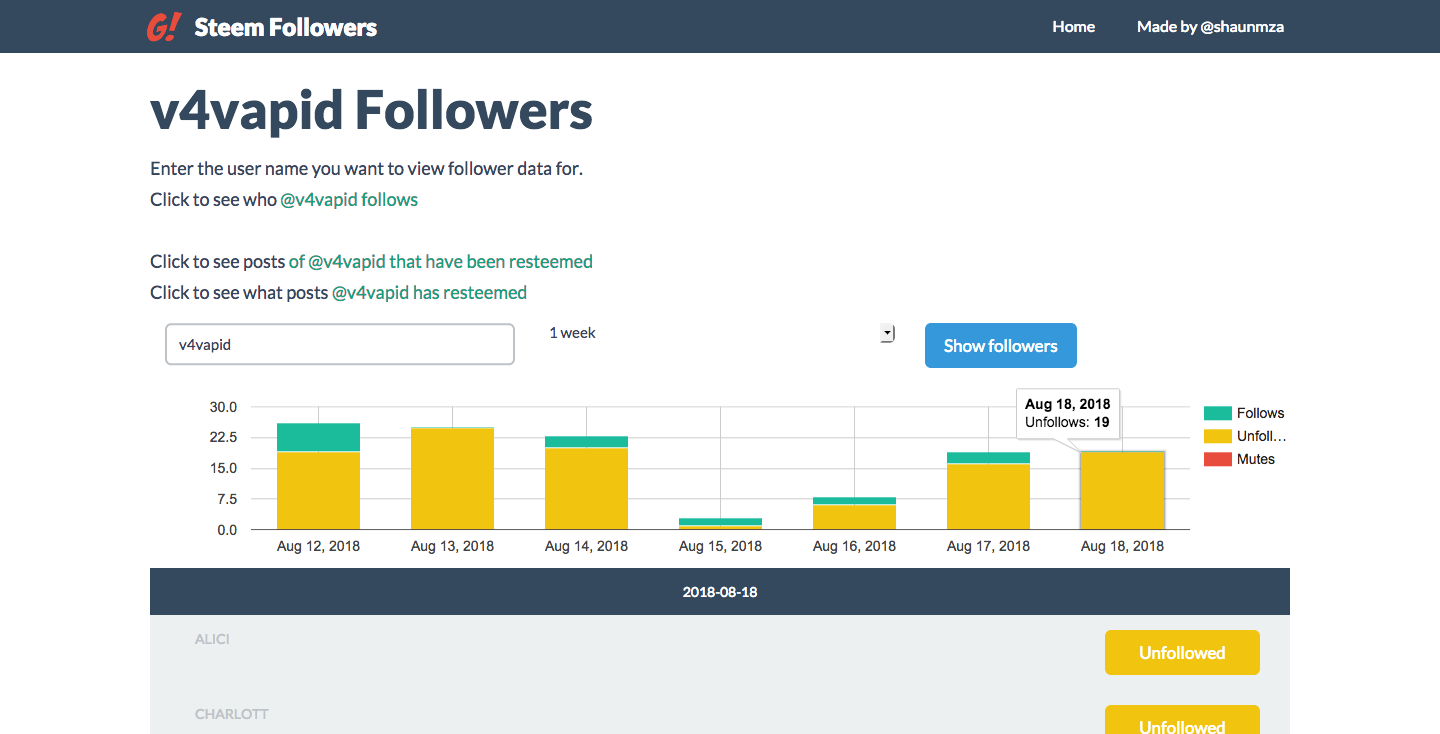This screenshot has height=734, width=1440.
Task: Open the @v4vapid follows link
Action: (x=349, y=199)
